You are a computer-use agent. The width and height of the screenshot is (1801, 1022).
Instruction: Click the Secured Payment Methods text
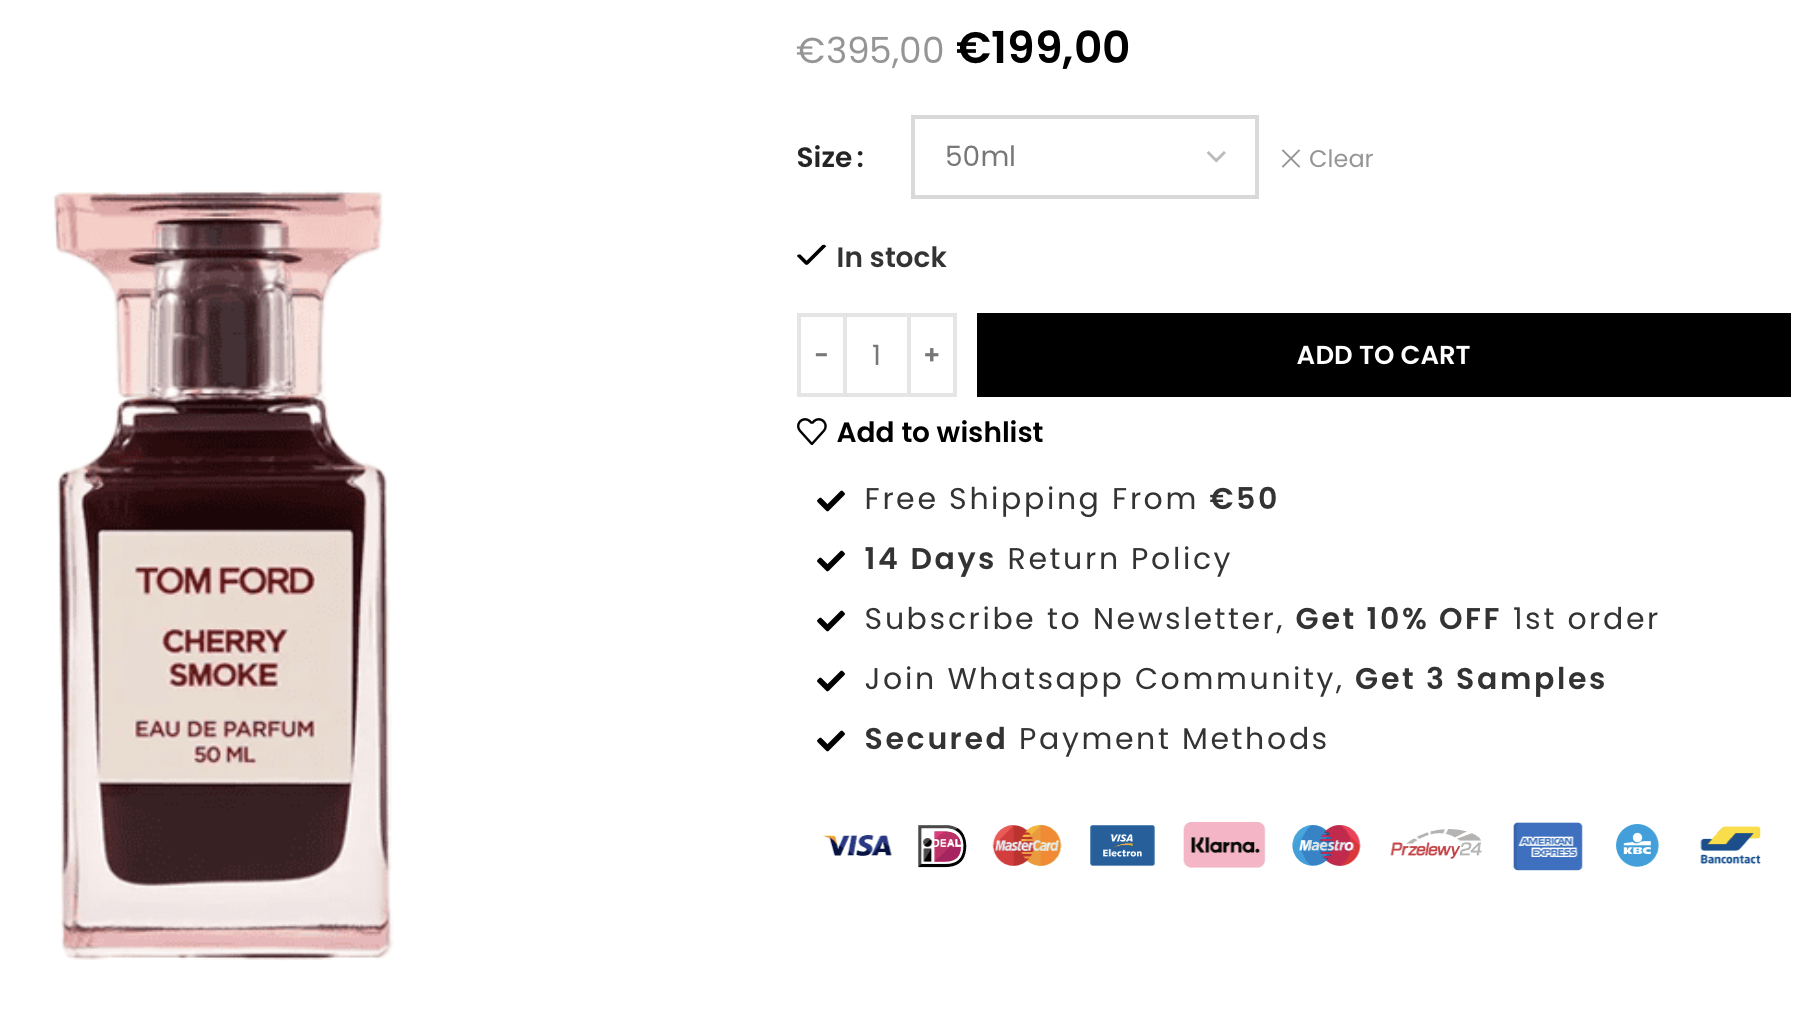1095,739
